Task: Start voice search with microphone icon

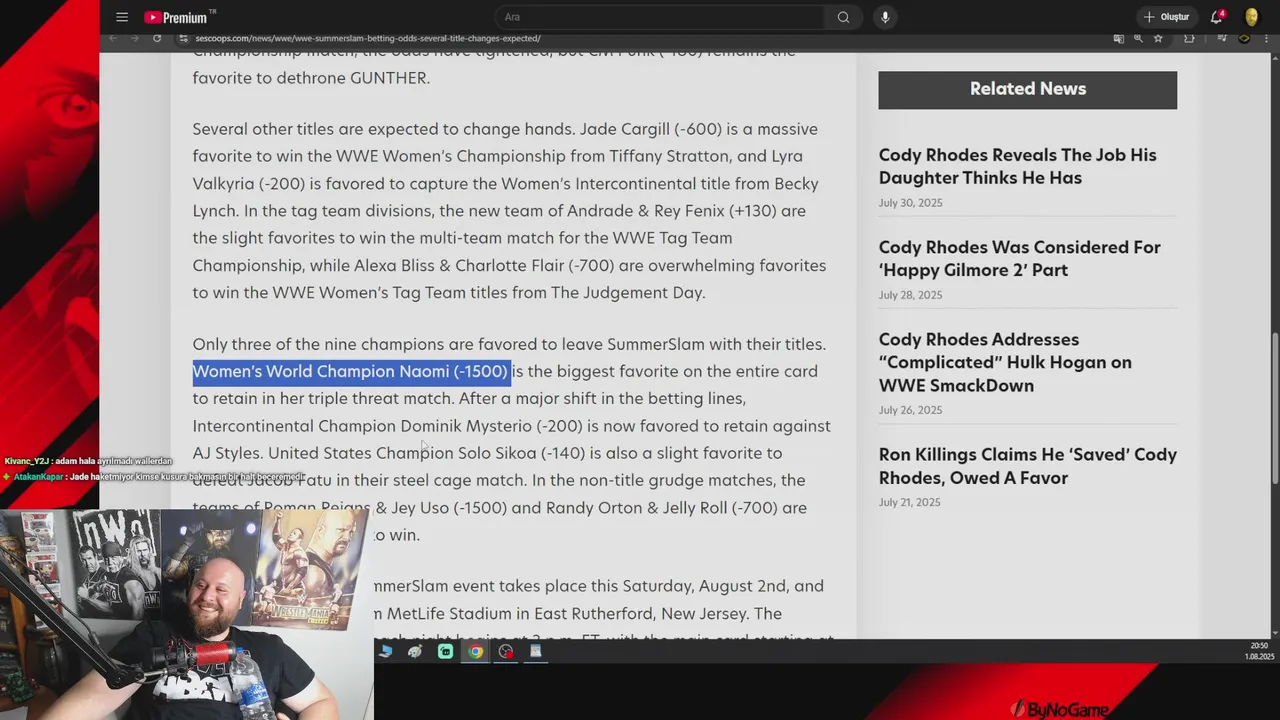Action: [885, 17]
